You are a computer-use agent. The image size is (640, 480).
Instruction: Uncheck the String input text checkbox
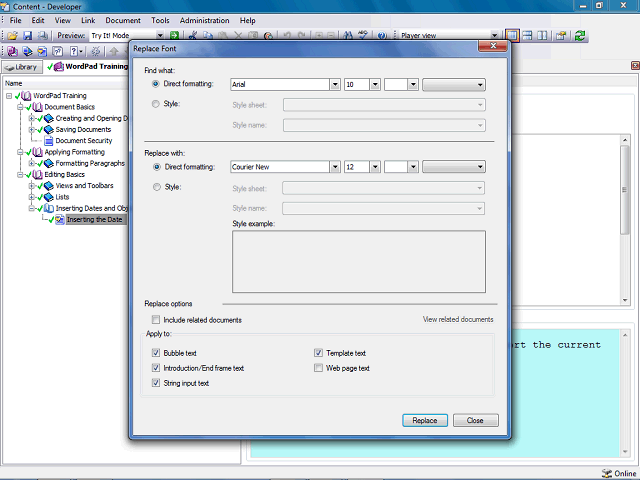click(156, 383)
